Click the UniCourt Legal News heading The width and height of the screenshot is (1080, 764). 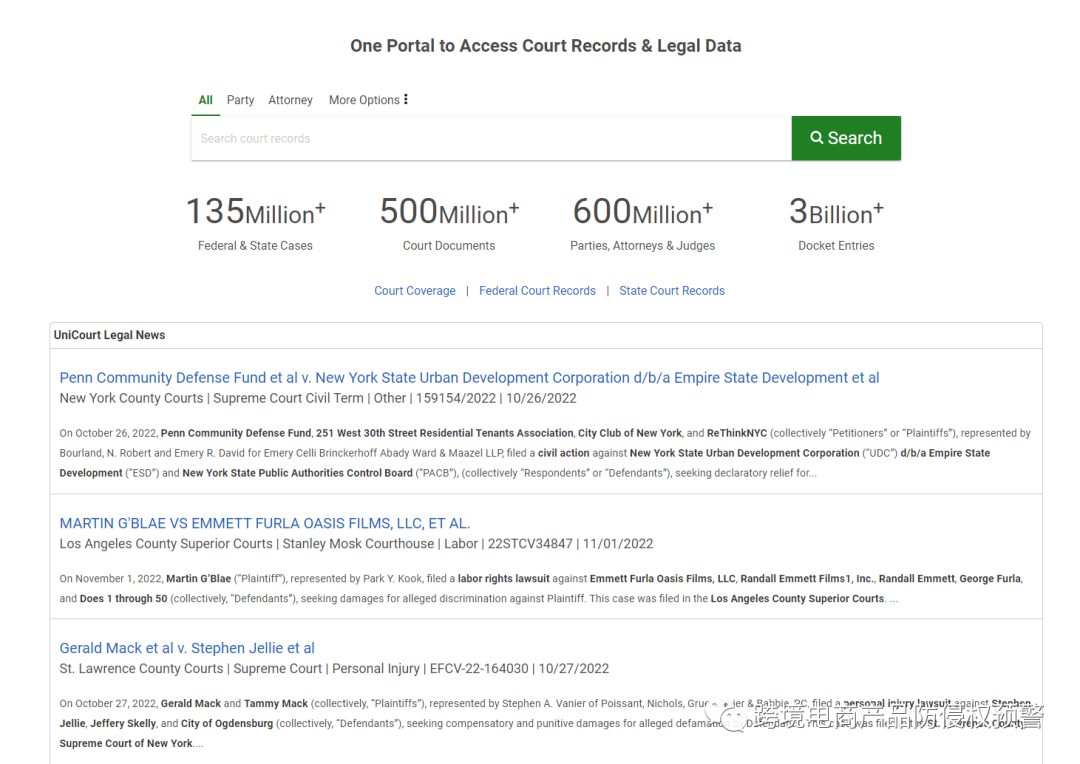110,335
